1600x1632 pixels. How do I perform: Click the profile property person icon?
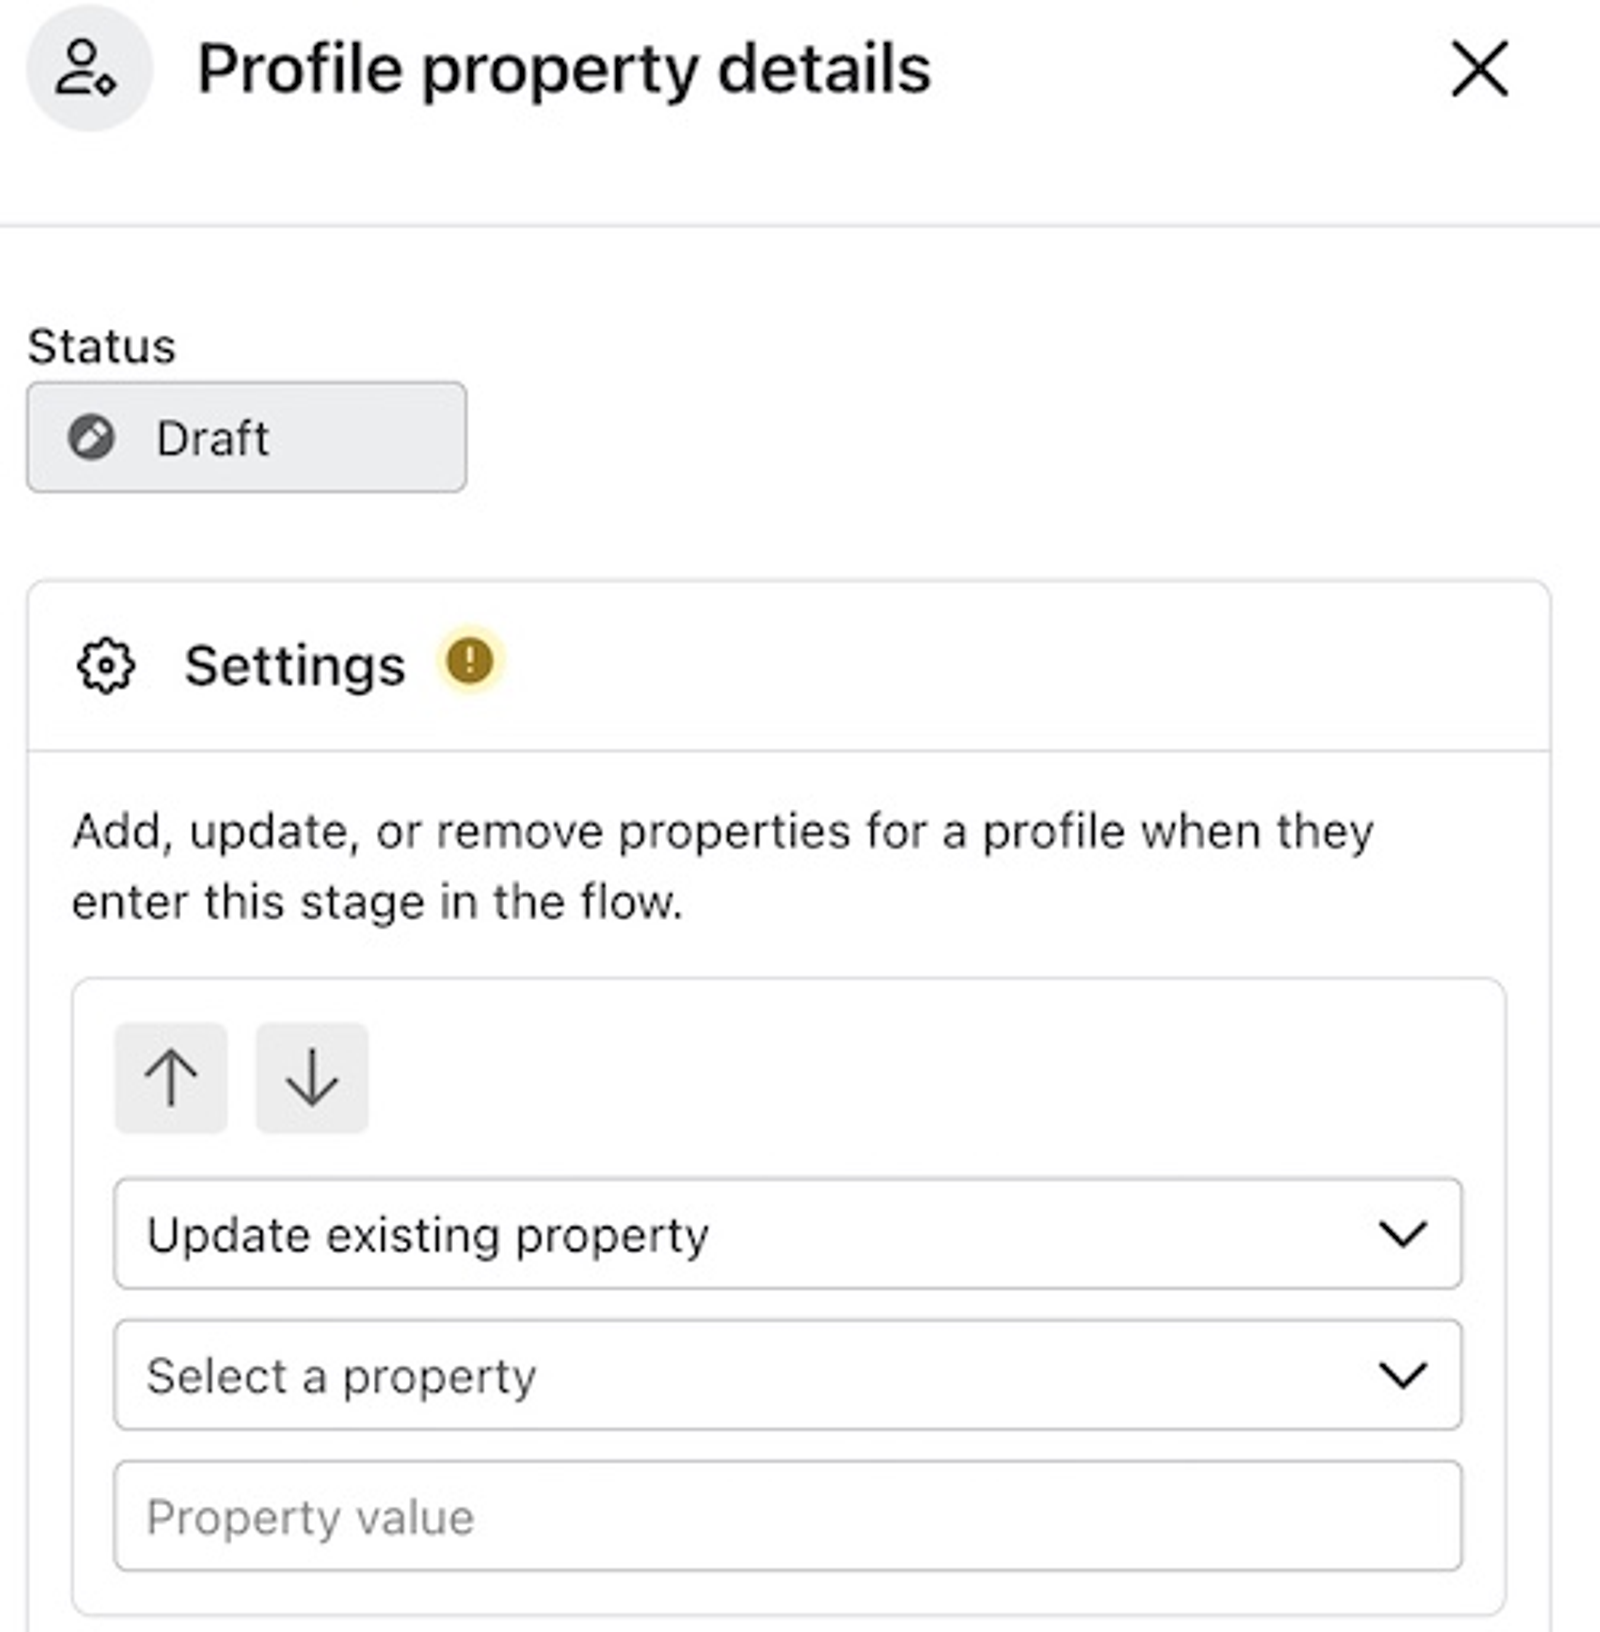(x=88, y=69)
